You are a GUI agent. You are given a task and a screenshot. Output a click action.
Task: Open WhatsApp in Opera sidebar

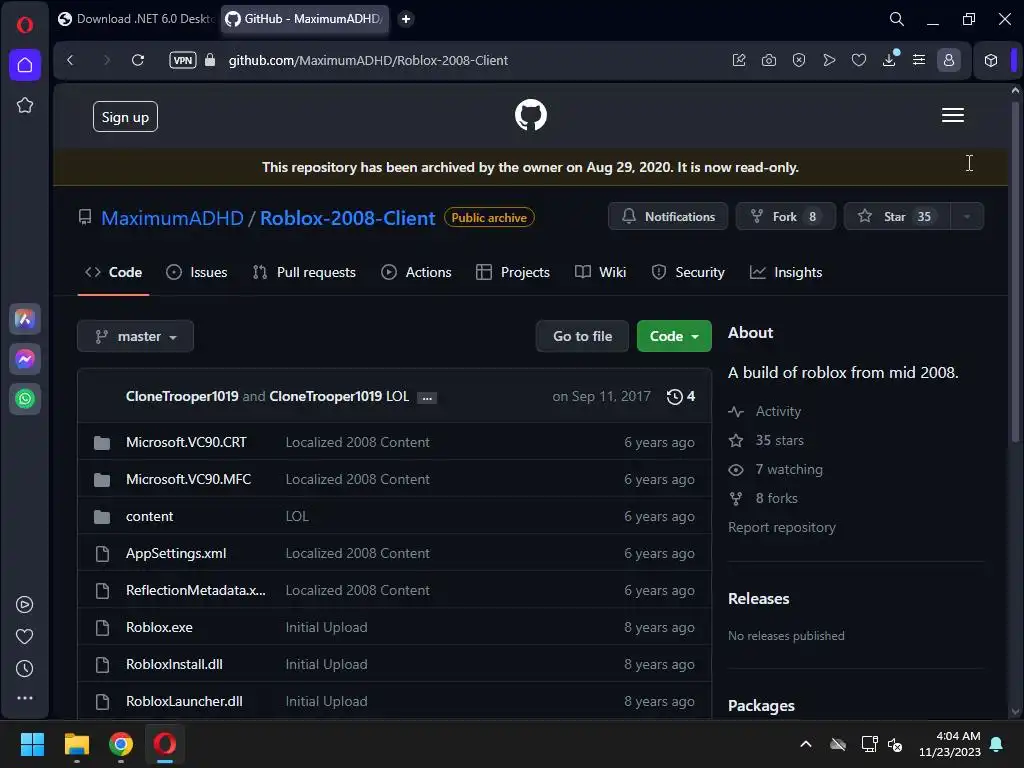25,398
